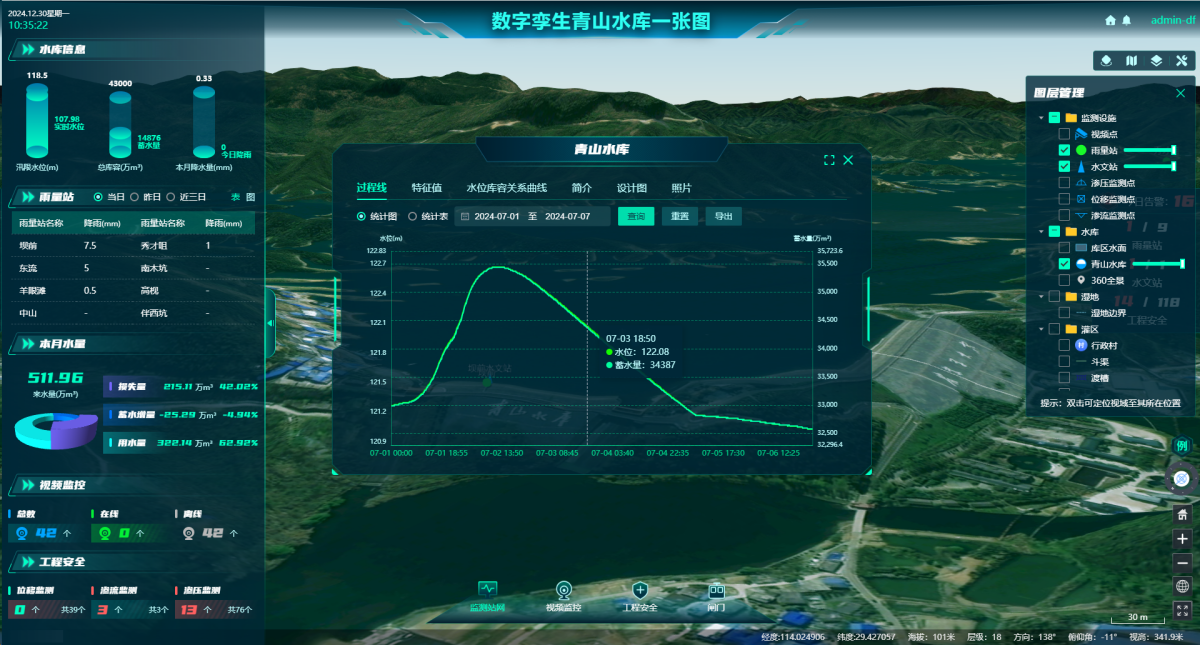Open the 例 legend button on map
Viewport: 1200px width, 645px height.
point(1182,446)
